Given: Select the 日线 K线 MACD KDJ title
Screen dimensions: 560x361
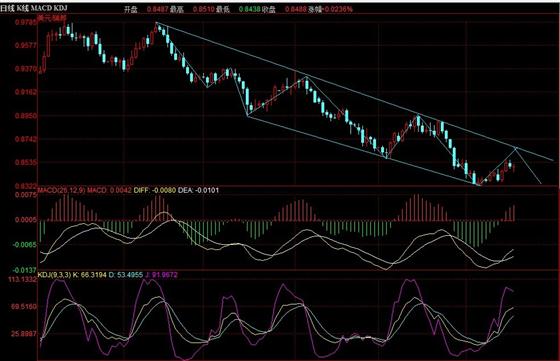Looking at the screenshot, I should [x=33, y=8].
